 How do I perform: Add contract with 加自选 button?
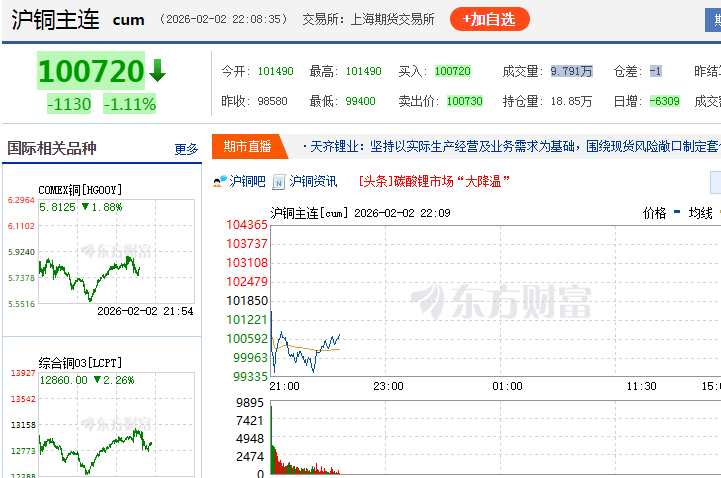point(490,19)
